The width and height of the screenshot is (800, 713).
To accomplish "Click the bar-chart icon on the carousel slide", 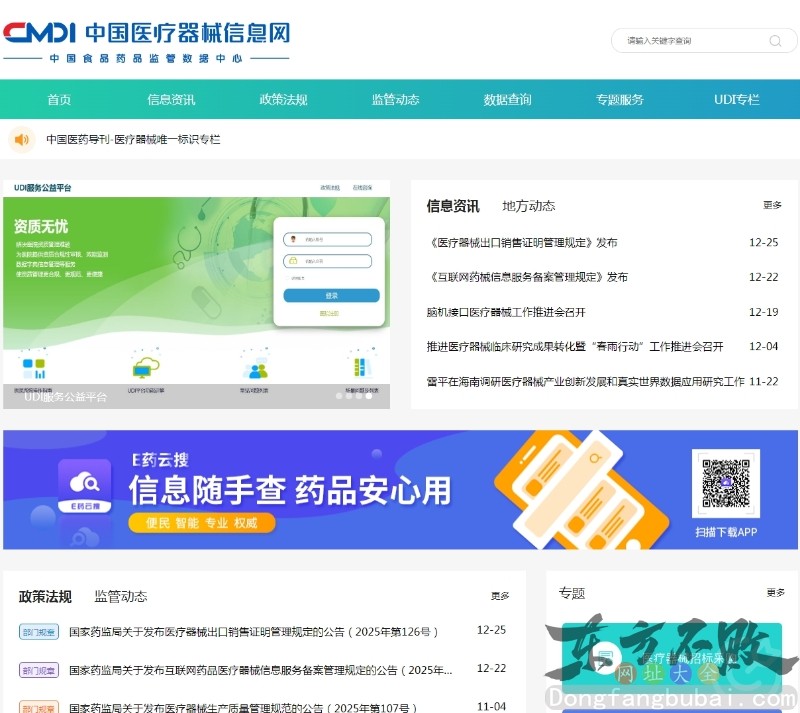I will 35,367.
